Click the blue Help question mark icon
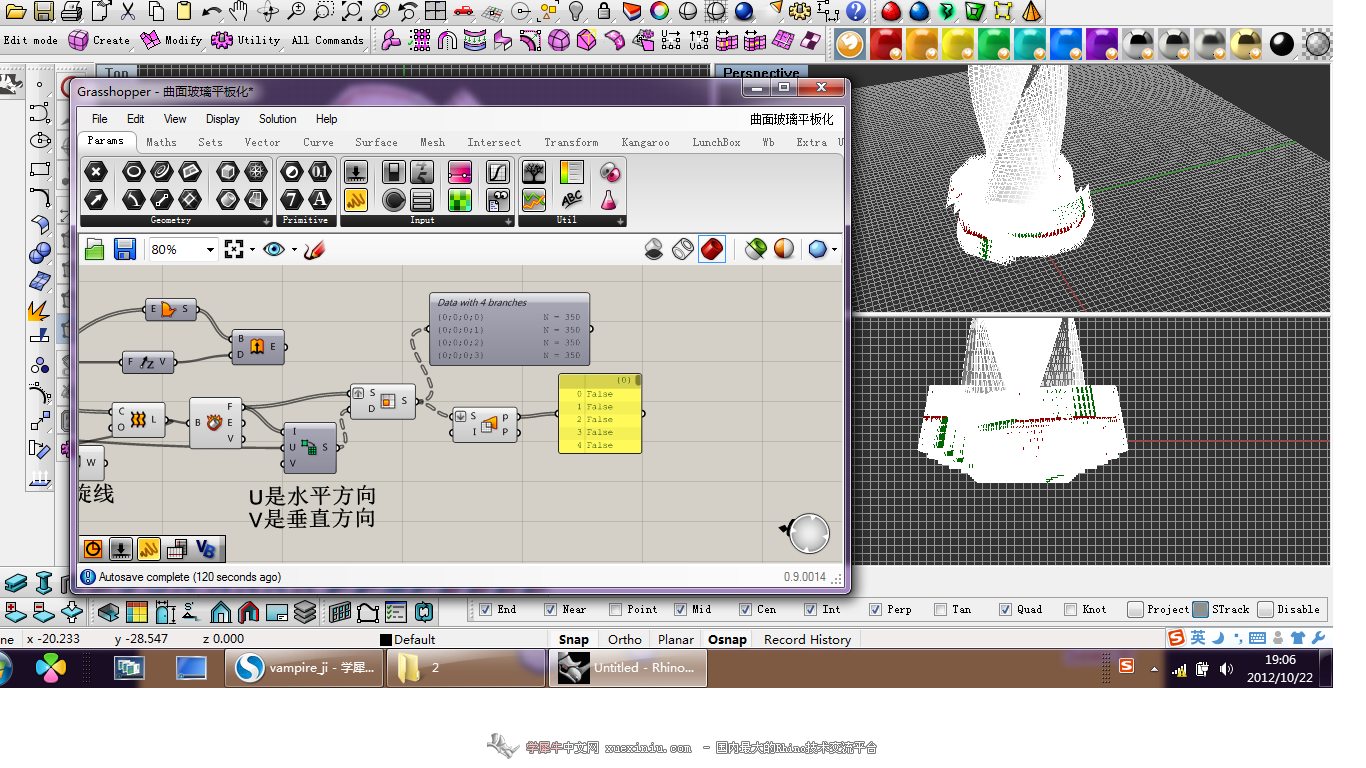Viewport: 1366px width, 768px height. [856, 12]
